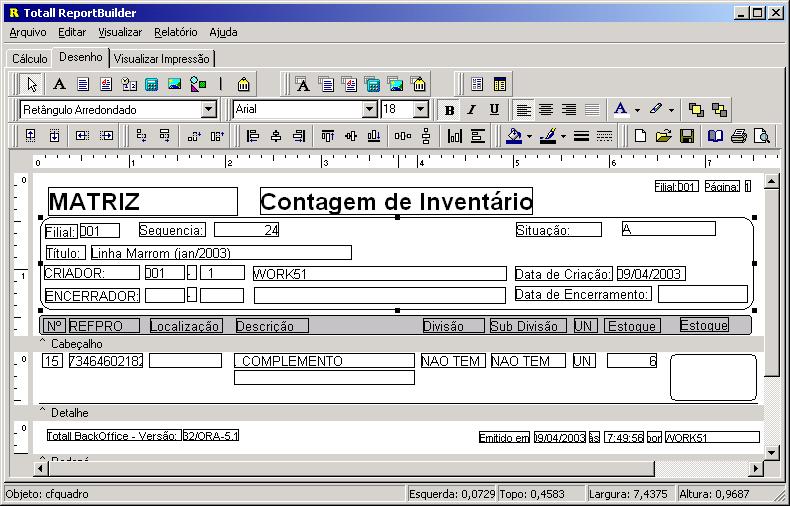Open report using folder icon
This screenshot has height=506, width=790.
point(663,136)
